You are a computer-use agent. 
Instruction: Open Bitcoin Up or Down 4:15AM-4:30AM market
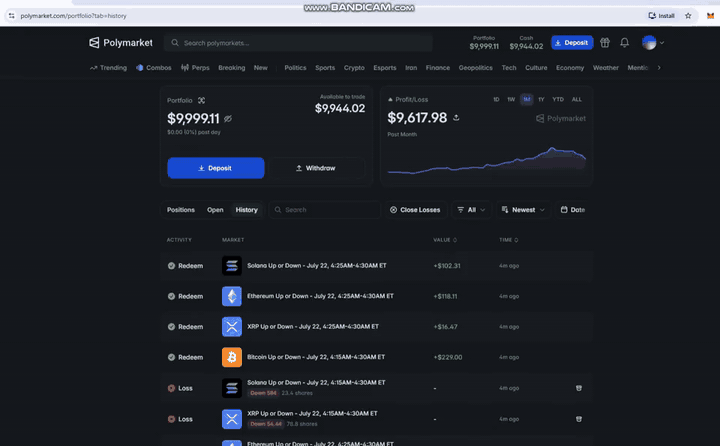point(316,357)
